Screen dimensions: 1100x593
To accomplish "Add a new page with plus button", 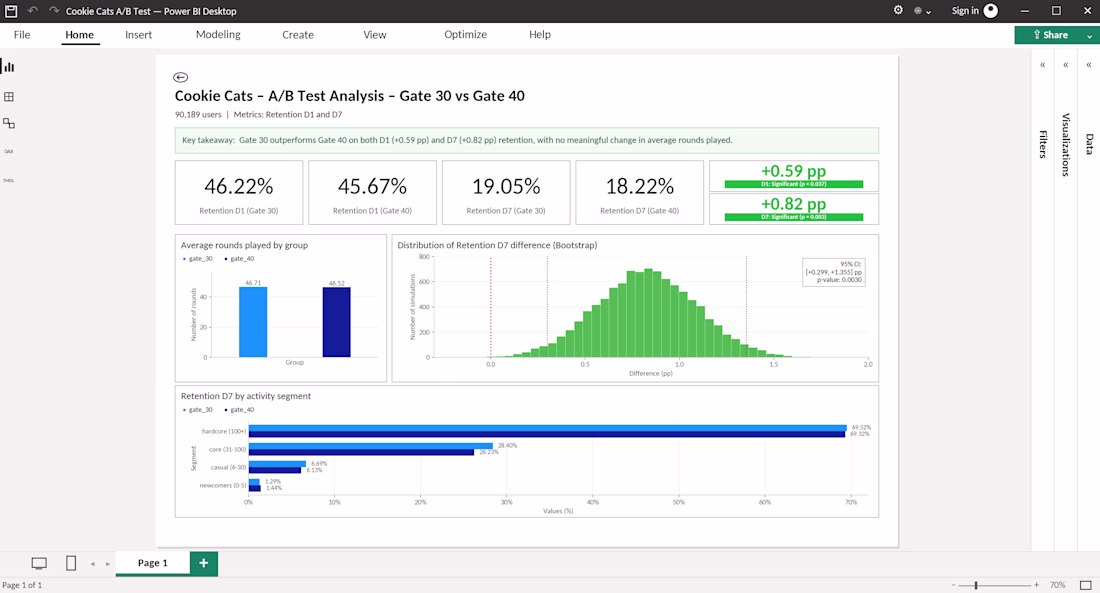I will 203,563.
